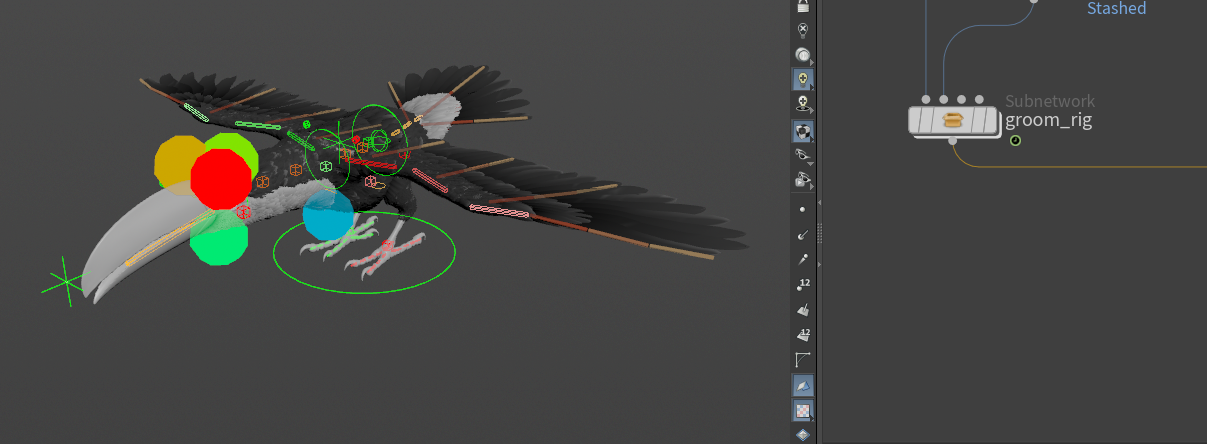Click the output connector atop the network
1207x444 pixels.
1033,1
